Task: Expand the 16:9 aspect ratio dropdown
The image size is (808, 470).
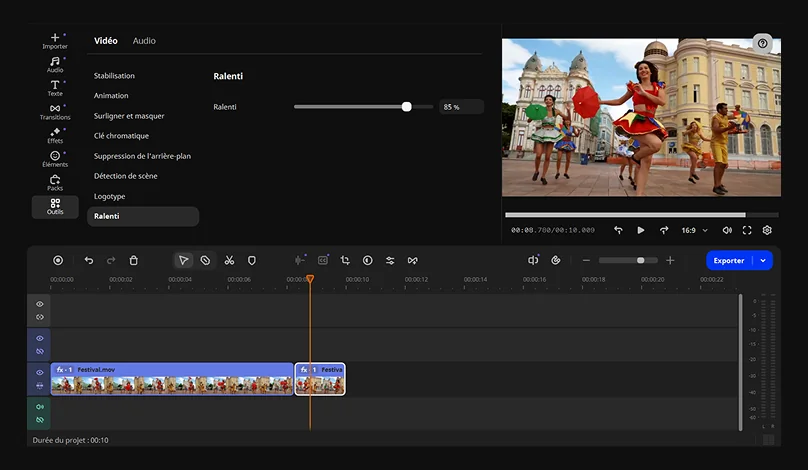Action: click(x=695, y=230)
